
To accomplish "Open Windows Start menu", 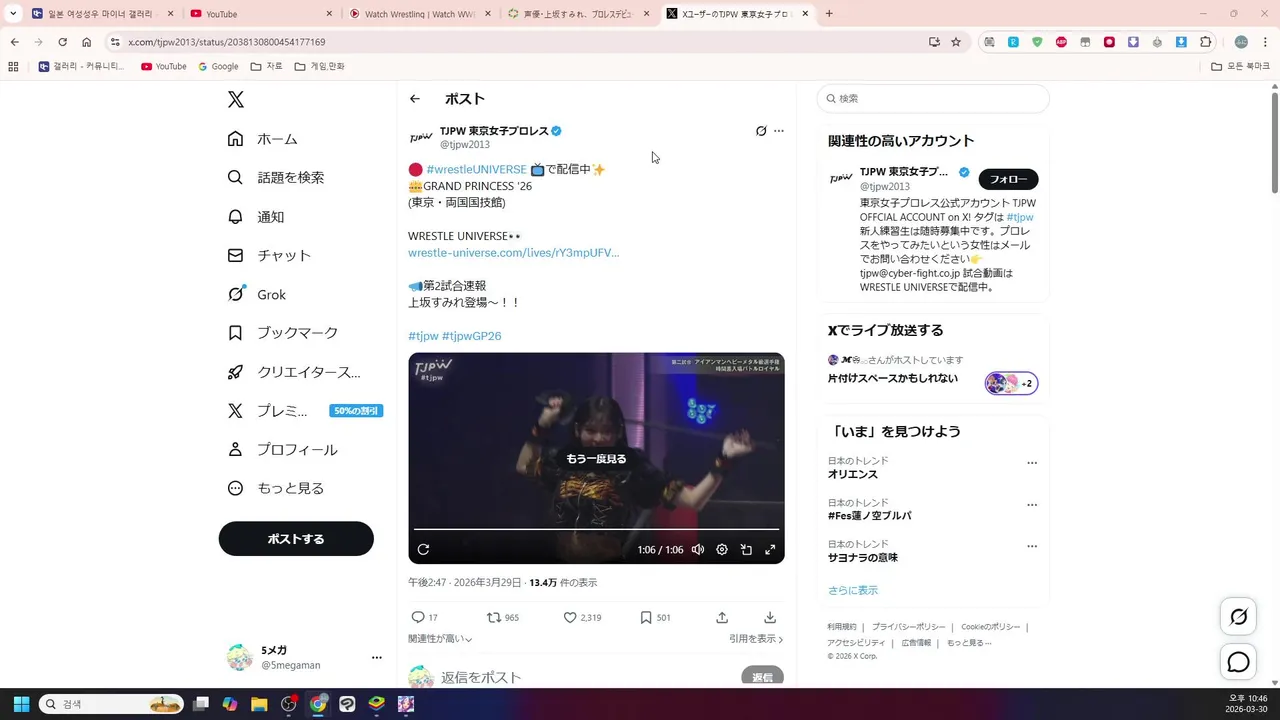I will 21,704.
